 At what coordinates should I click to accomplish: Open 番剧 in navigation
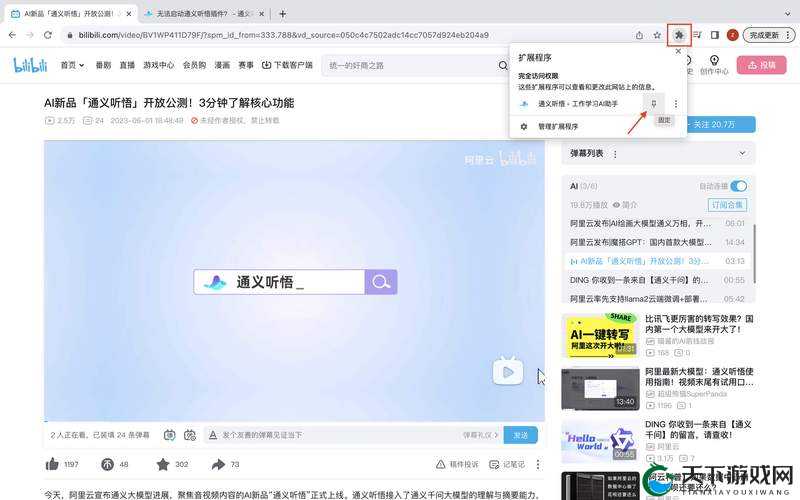tap(103, 65)
